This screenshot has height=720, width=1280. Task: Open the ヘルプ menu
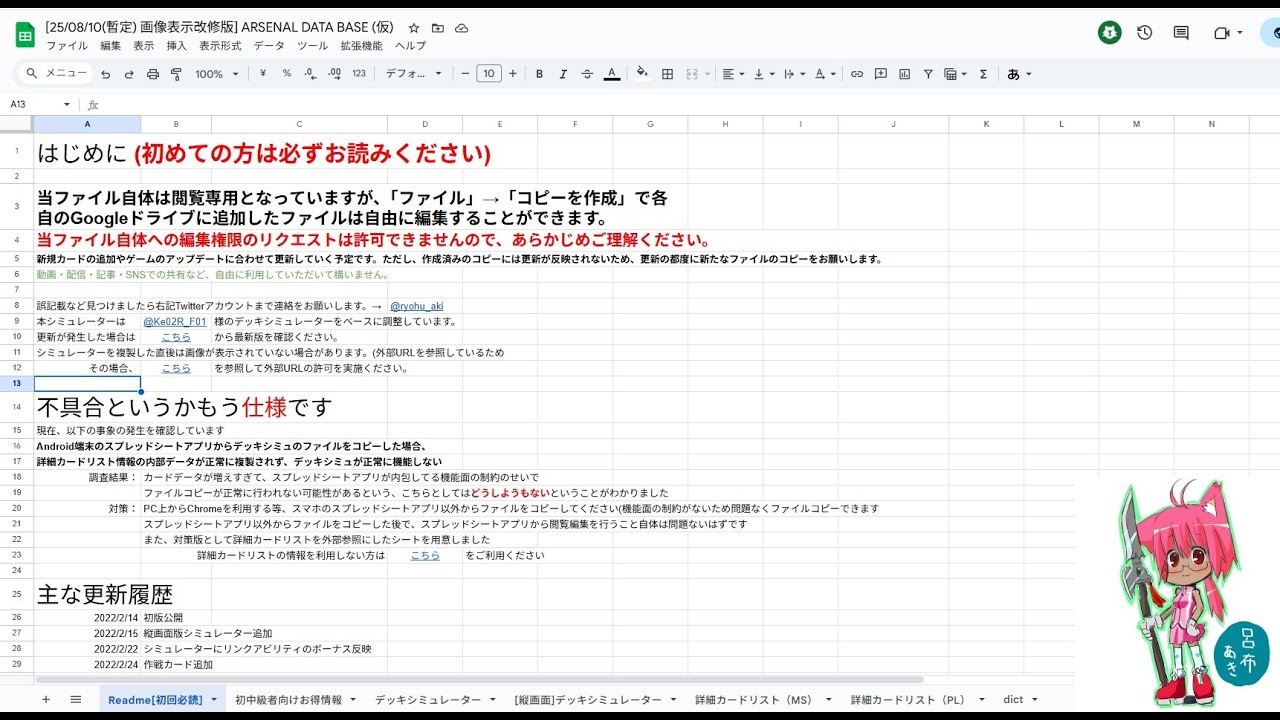[410, 46]
